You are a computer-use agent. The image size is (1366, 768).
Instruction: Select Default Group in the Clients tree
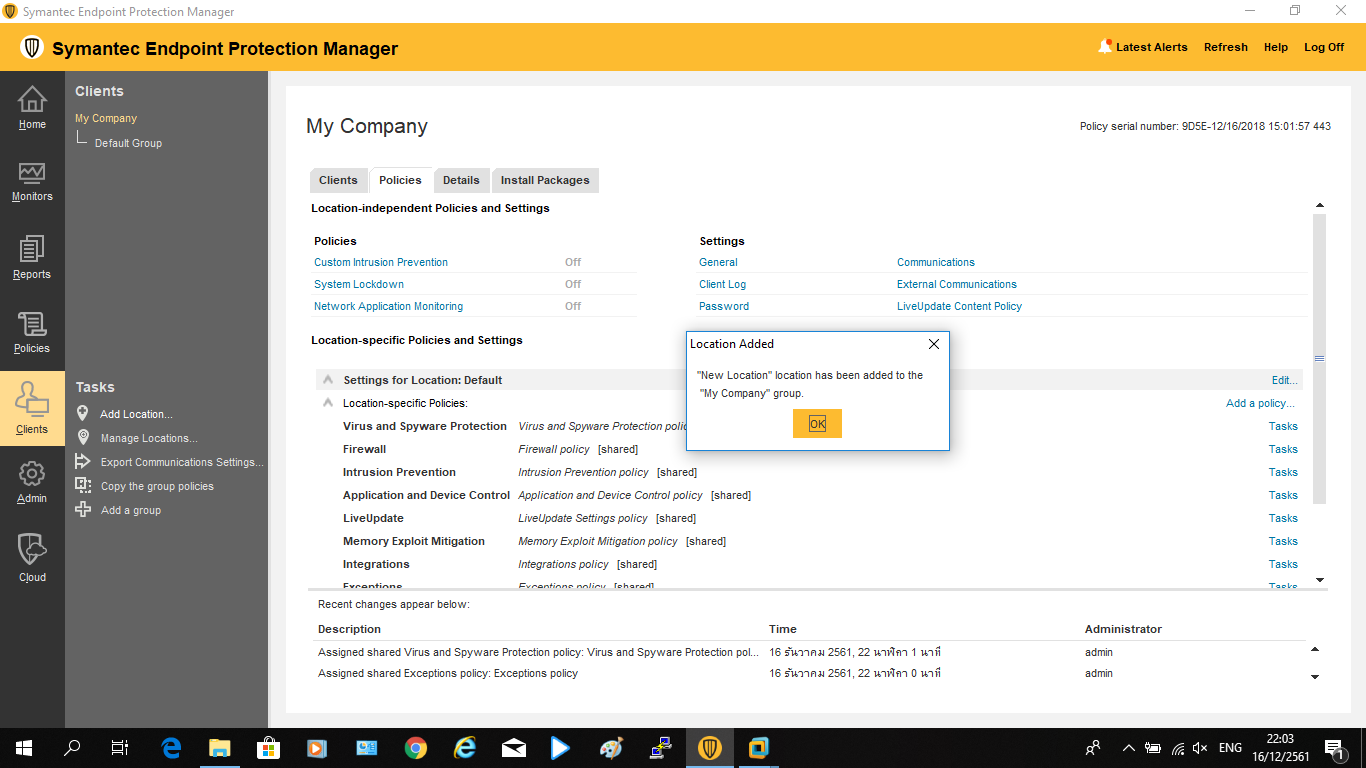pos(128,143)
